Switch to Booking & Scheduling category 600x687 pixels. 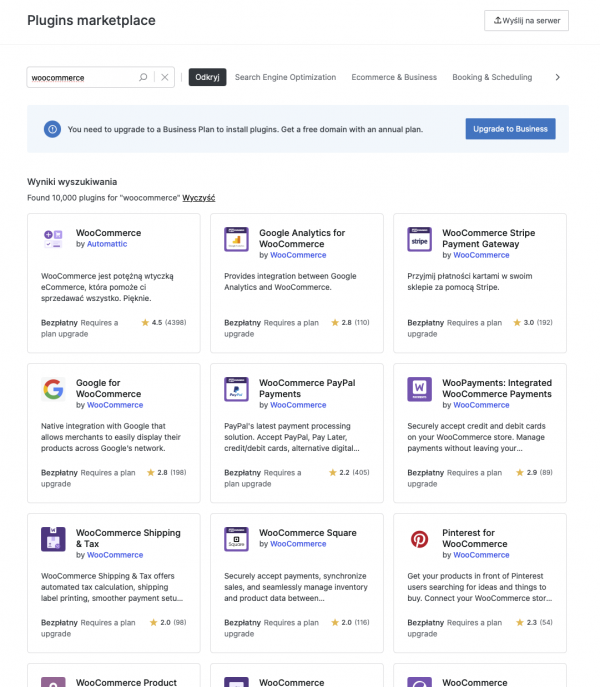[492, 77]
